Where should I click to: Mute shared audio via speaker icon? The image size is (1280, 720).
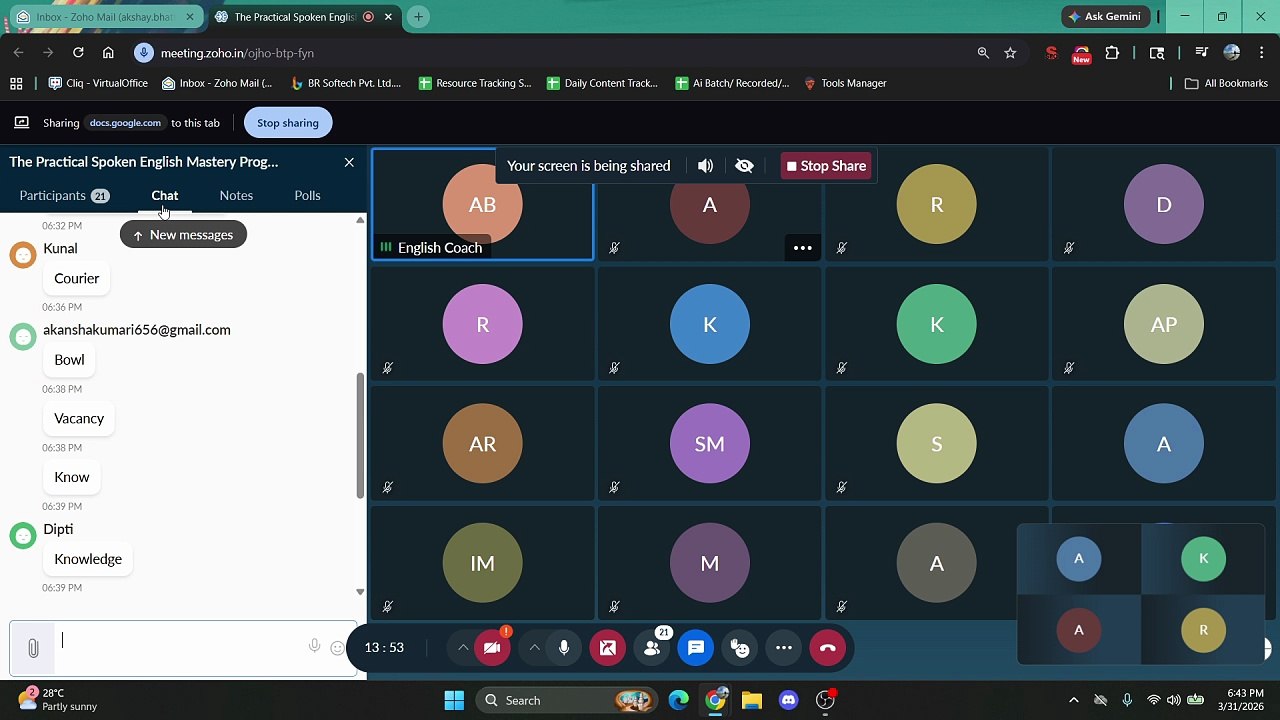(706, 166)
